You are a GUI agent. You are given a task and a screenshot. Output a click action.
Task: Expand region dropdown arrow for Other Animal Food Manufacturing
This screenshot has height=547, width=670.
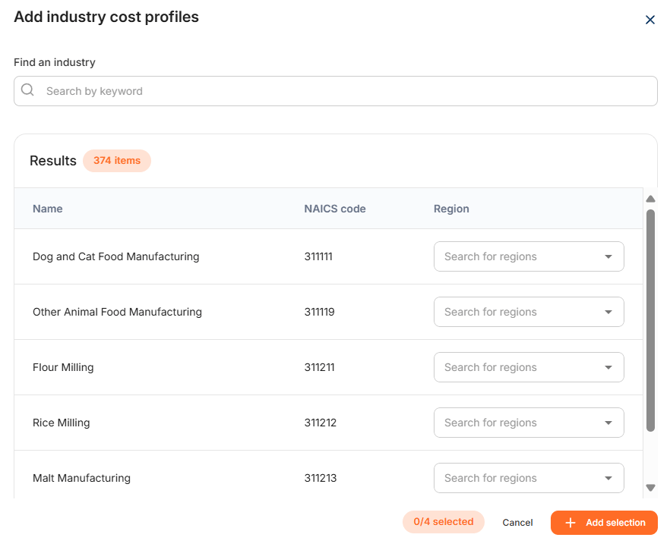point(608,312)
